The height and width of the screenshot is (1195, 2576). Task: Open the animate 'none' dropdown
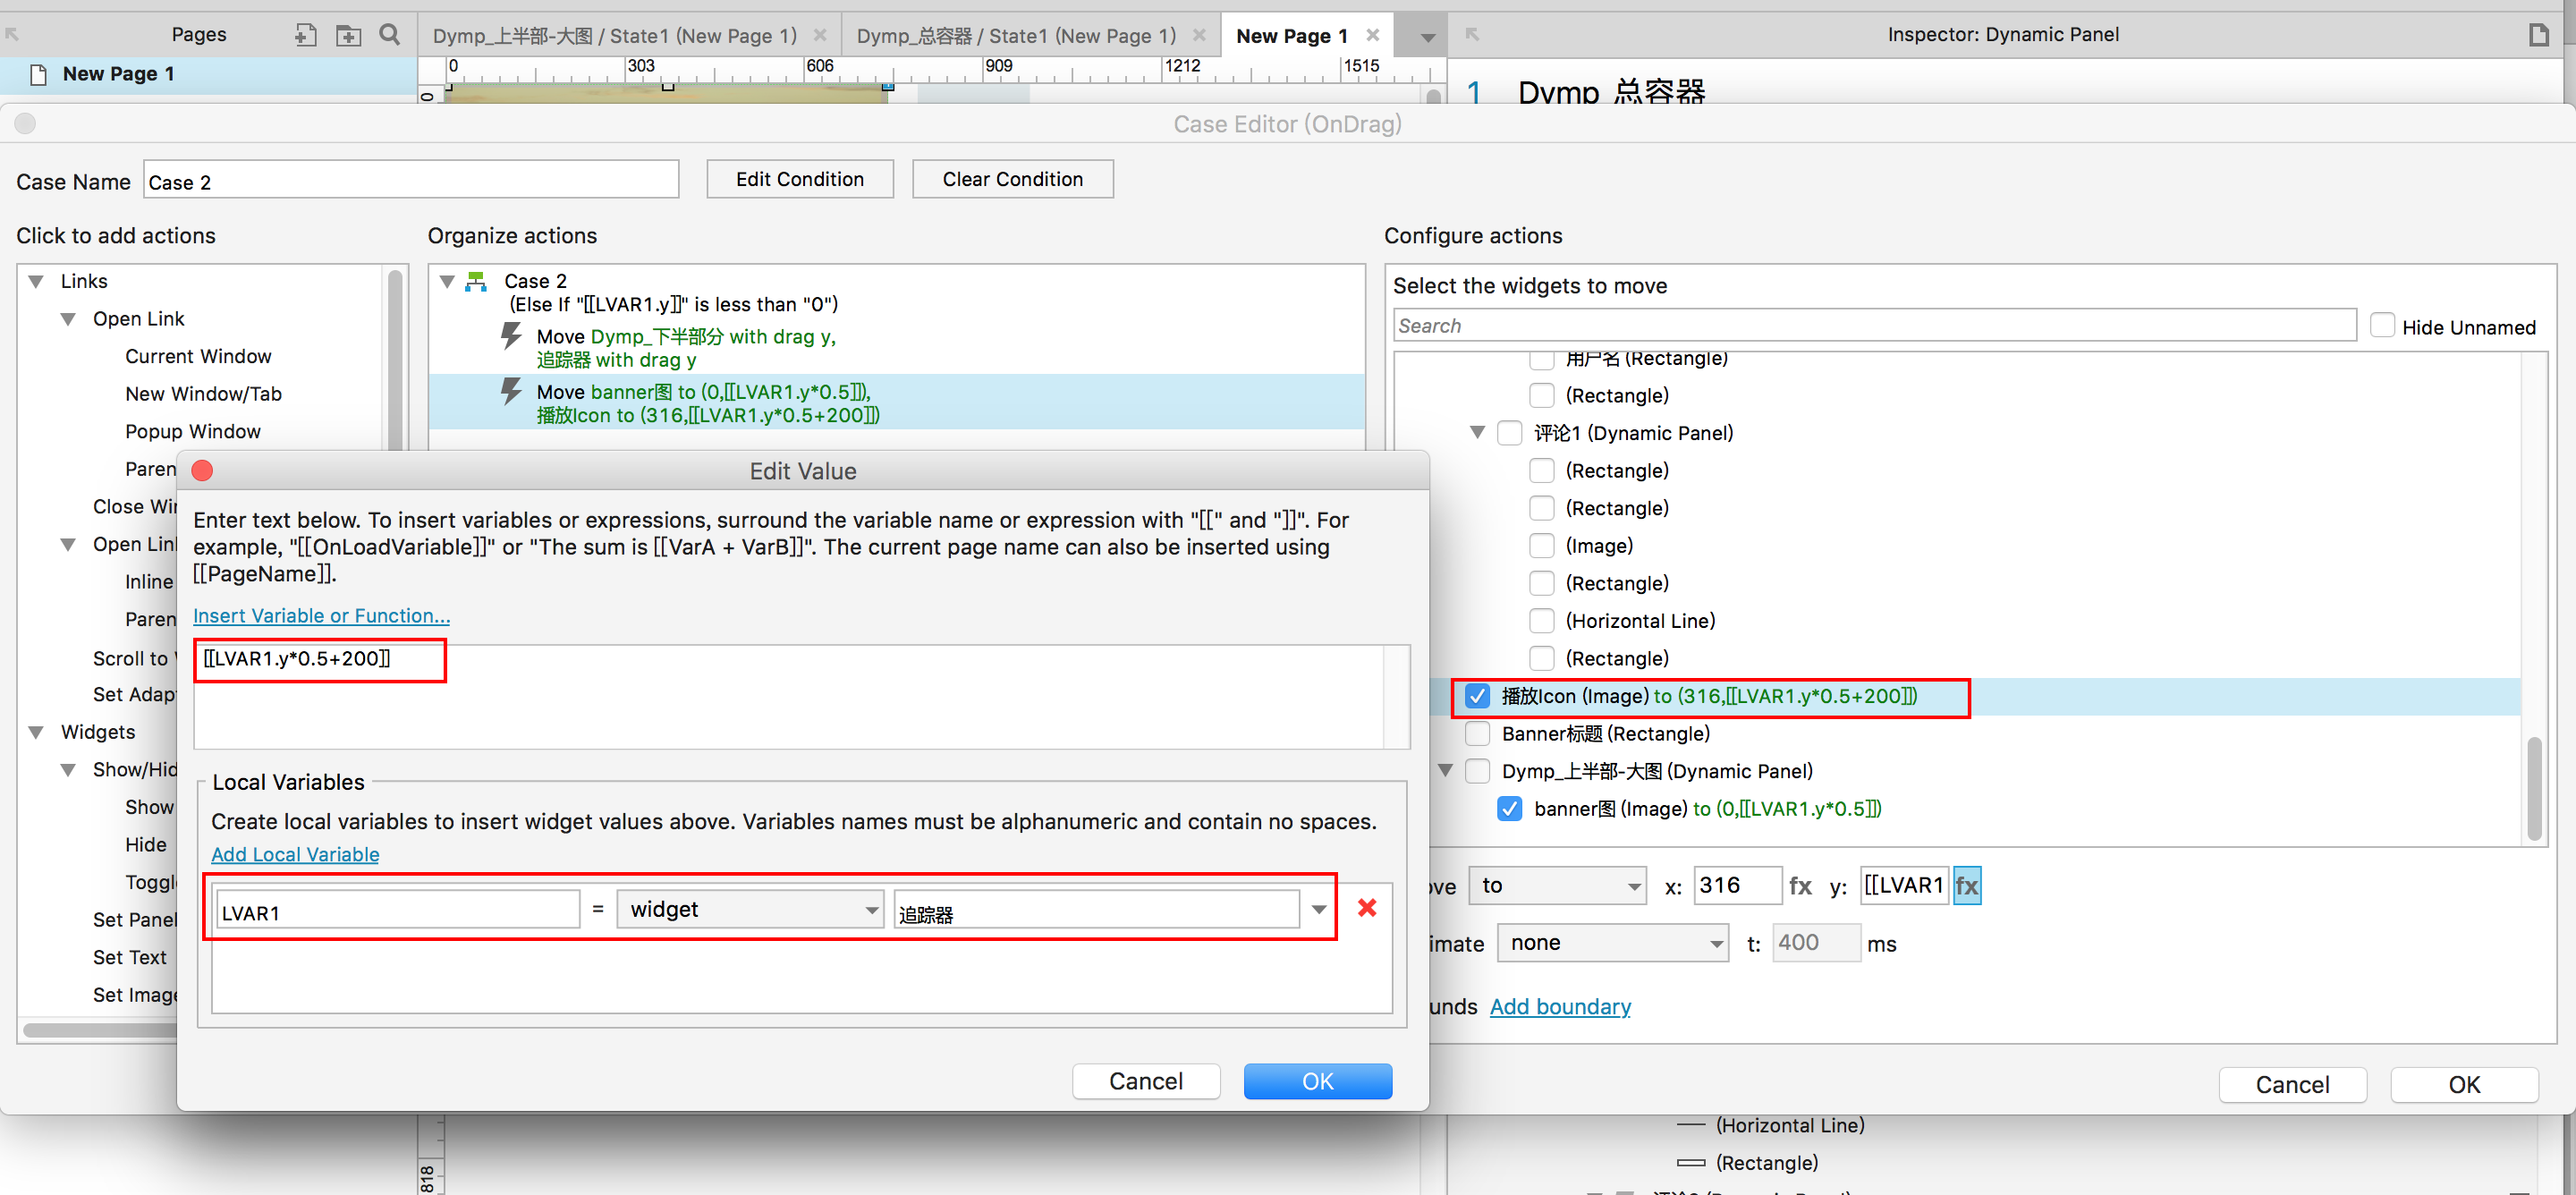1612,943
